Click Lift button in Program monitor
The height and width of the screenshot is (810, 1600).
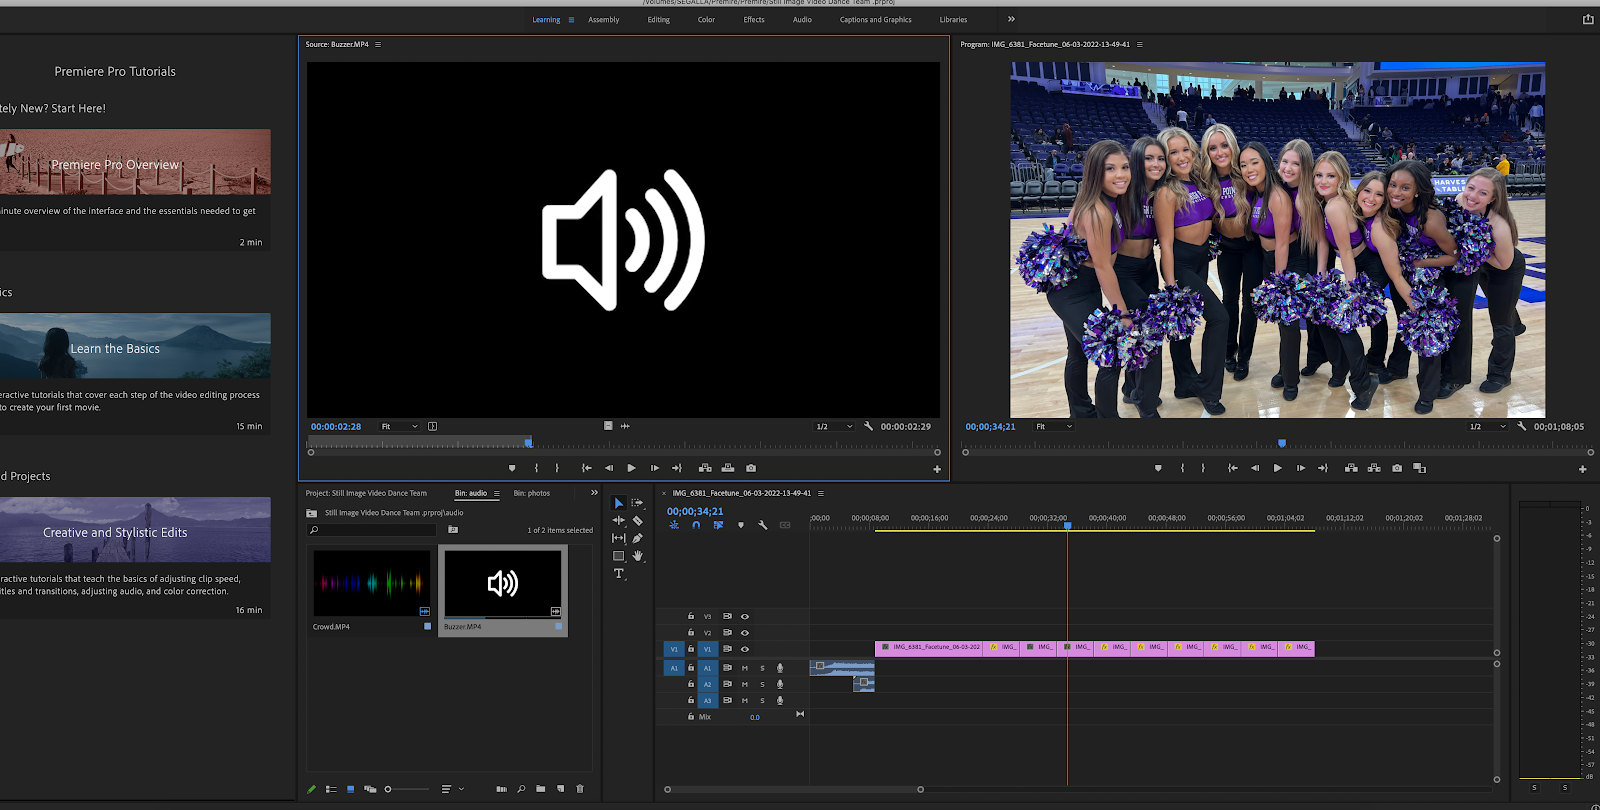[x=1351, y=468]
